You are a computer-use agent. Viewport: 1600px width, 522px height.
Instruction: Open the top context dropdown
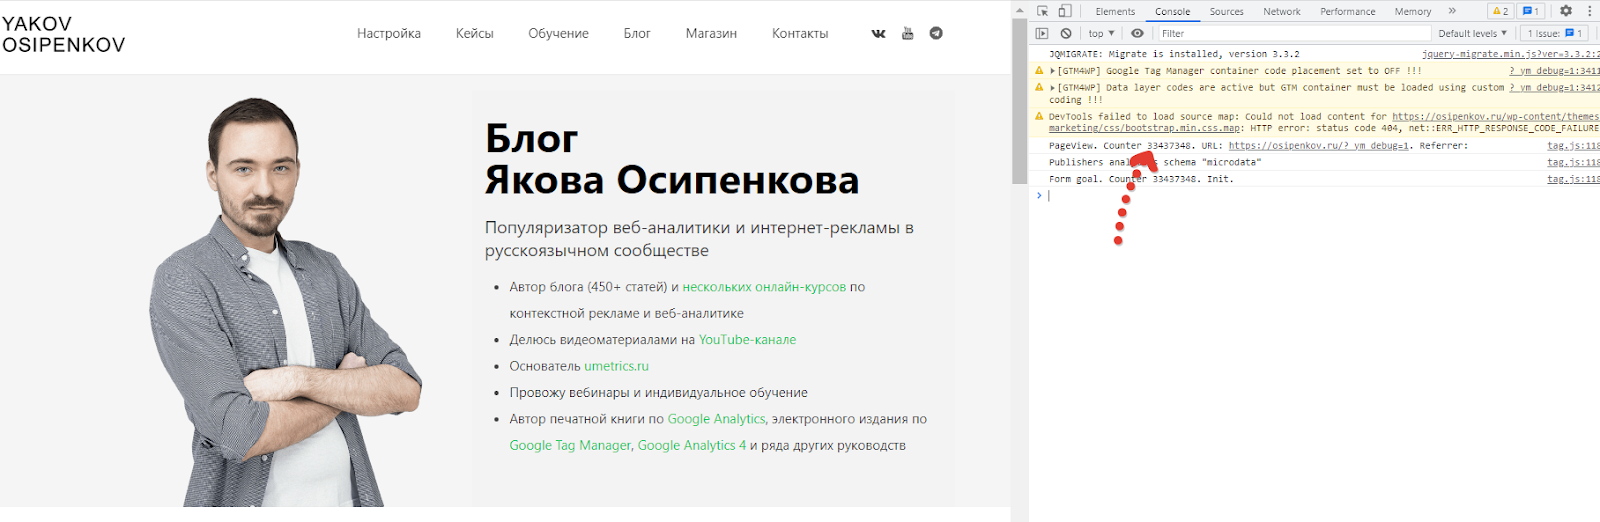click(x=1101, y=33)
